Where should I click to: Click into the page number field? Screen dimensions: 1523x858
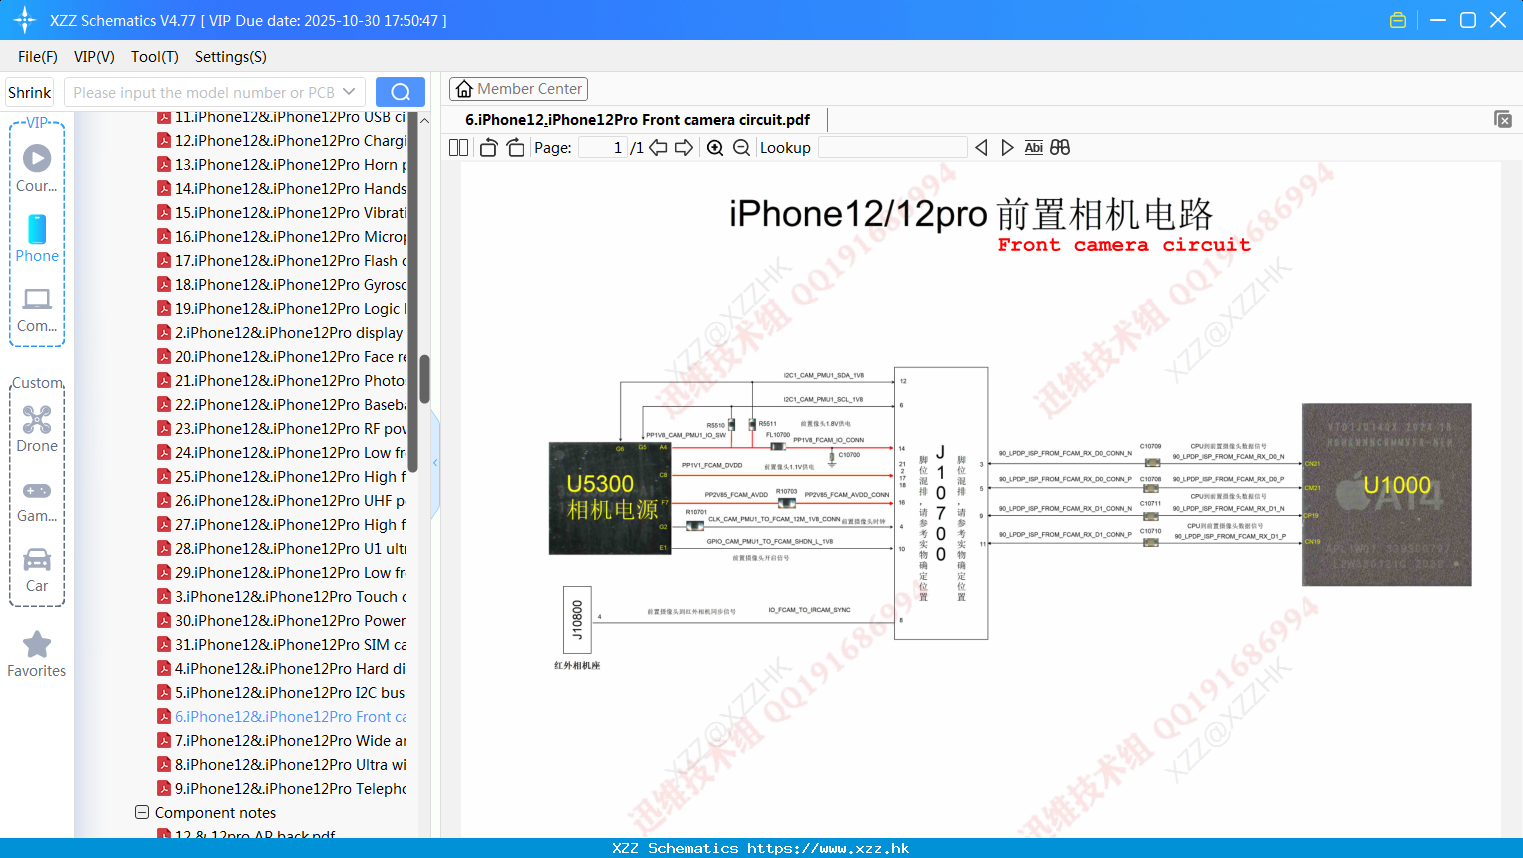(603, 147)
